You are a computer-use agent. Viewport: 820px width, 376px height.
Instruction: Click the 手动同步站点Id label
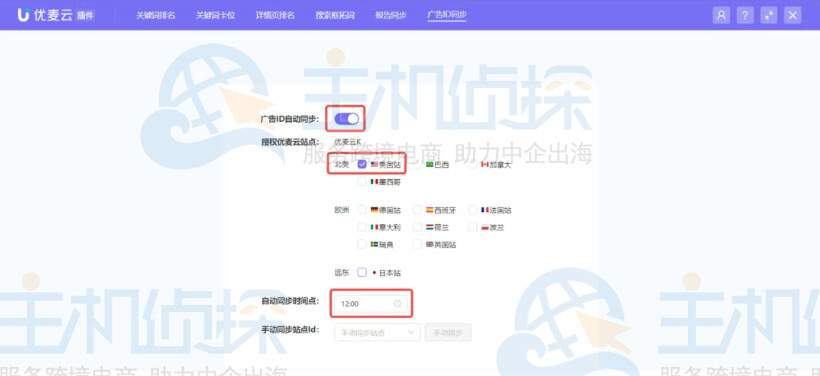291,329
